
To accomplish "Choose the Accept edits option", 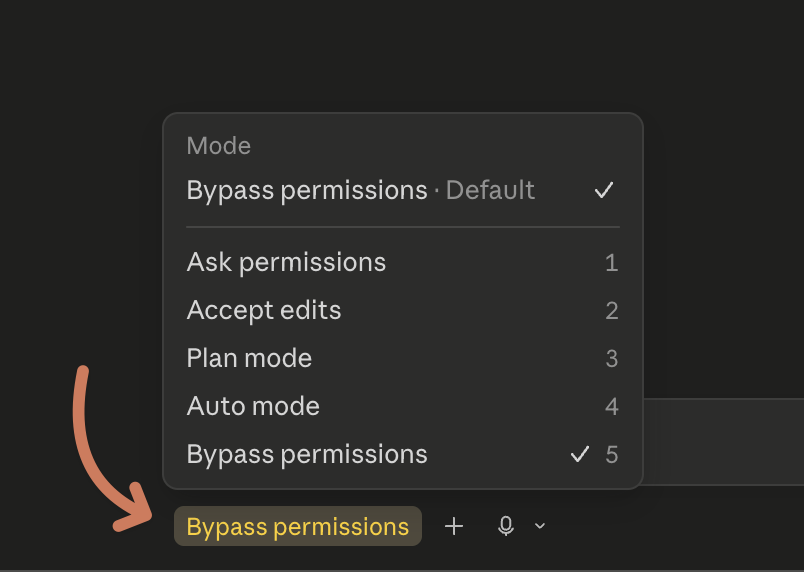I will click(403, 311).
